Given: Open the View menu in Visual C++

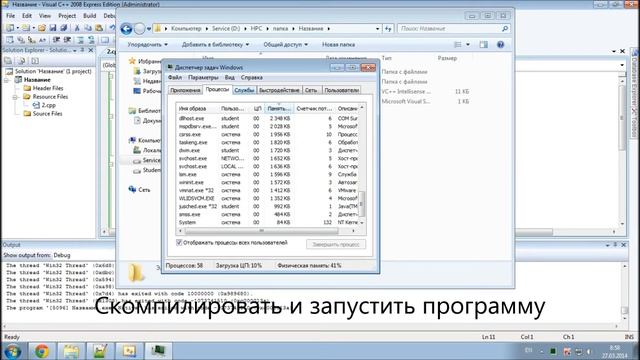Looking at the screenshot, I should (x=45, y=16).
